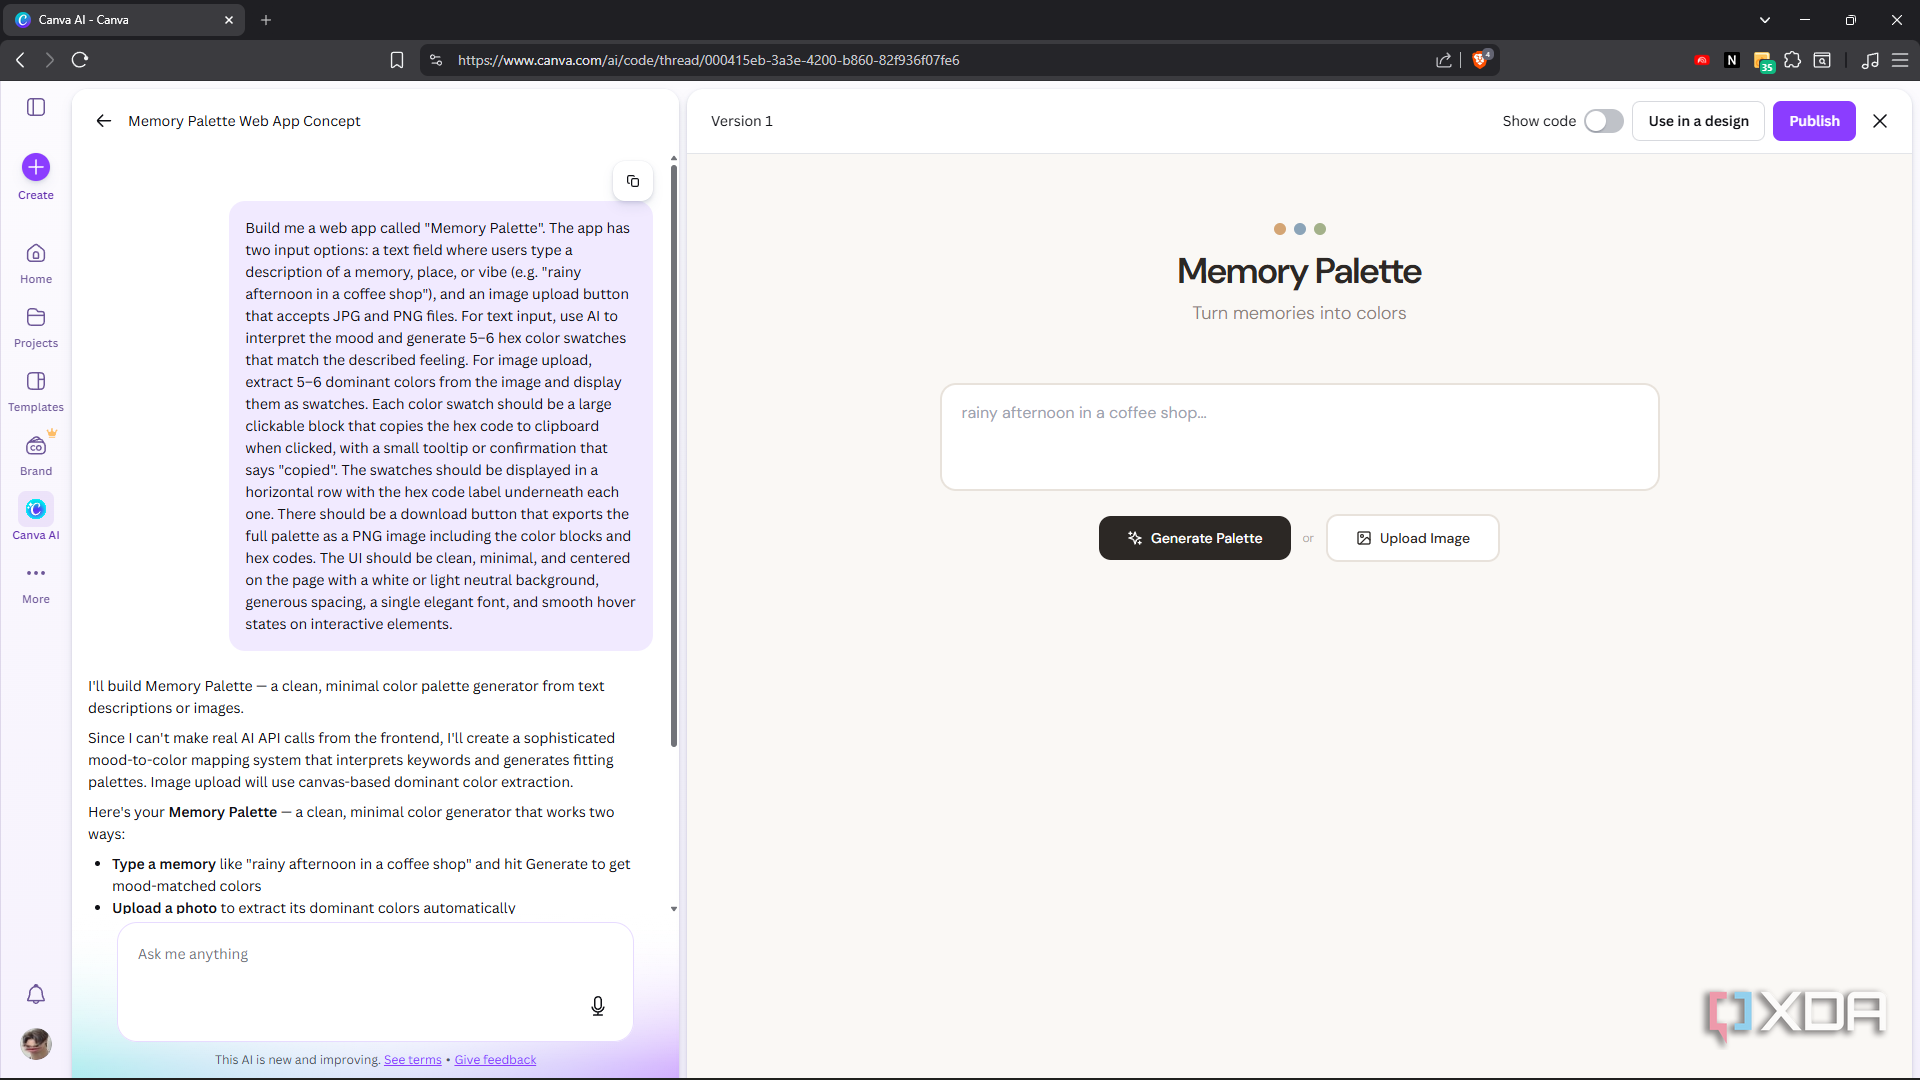The height and width of the screenshot is (1080, 1920).
Task: Open the browser sidebar panel icon
Action: pos(1822,60)
